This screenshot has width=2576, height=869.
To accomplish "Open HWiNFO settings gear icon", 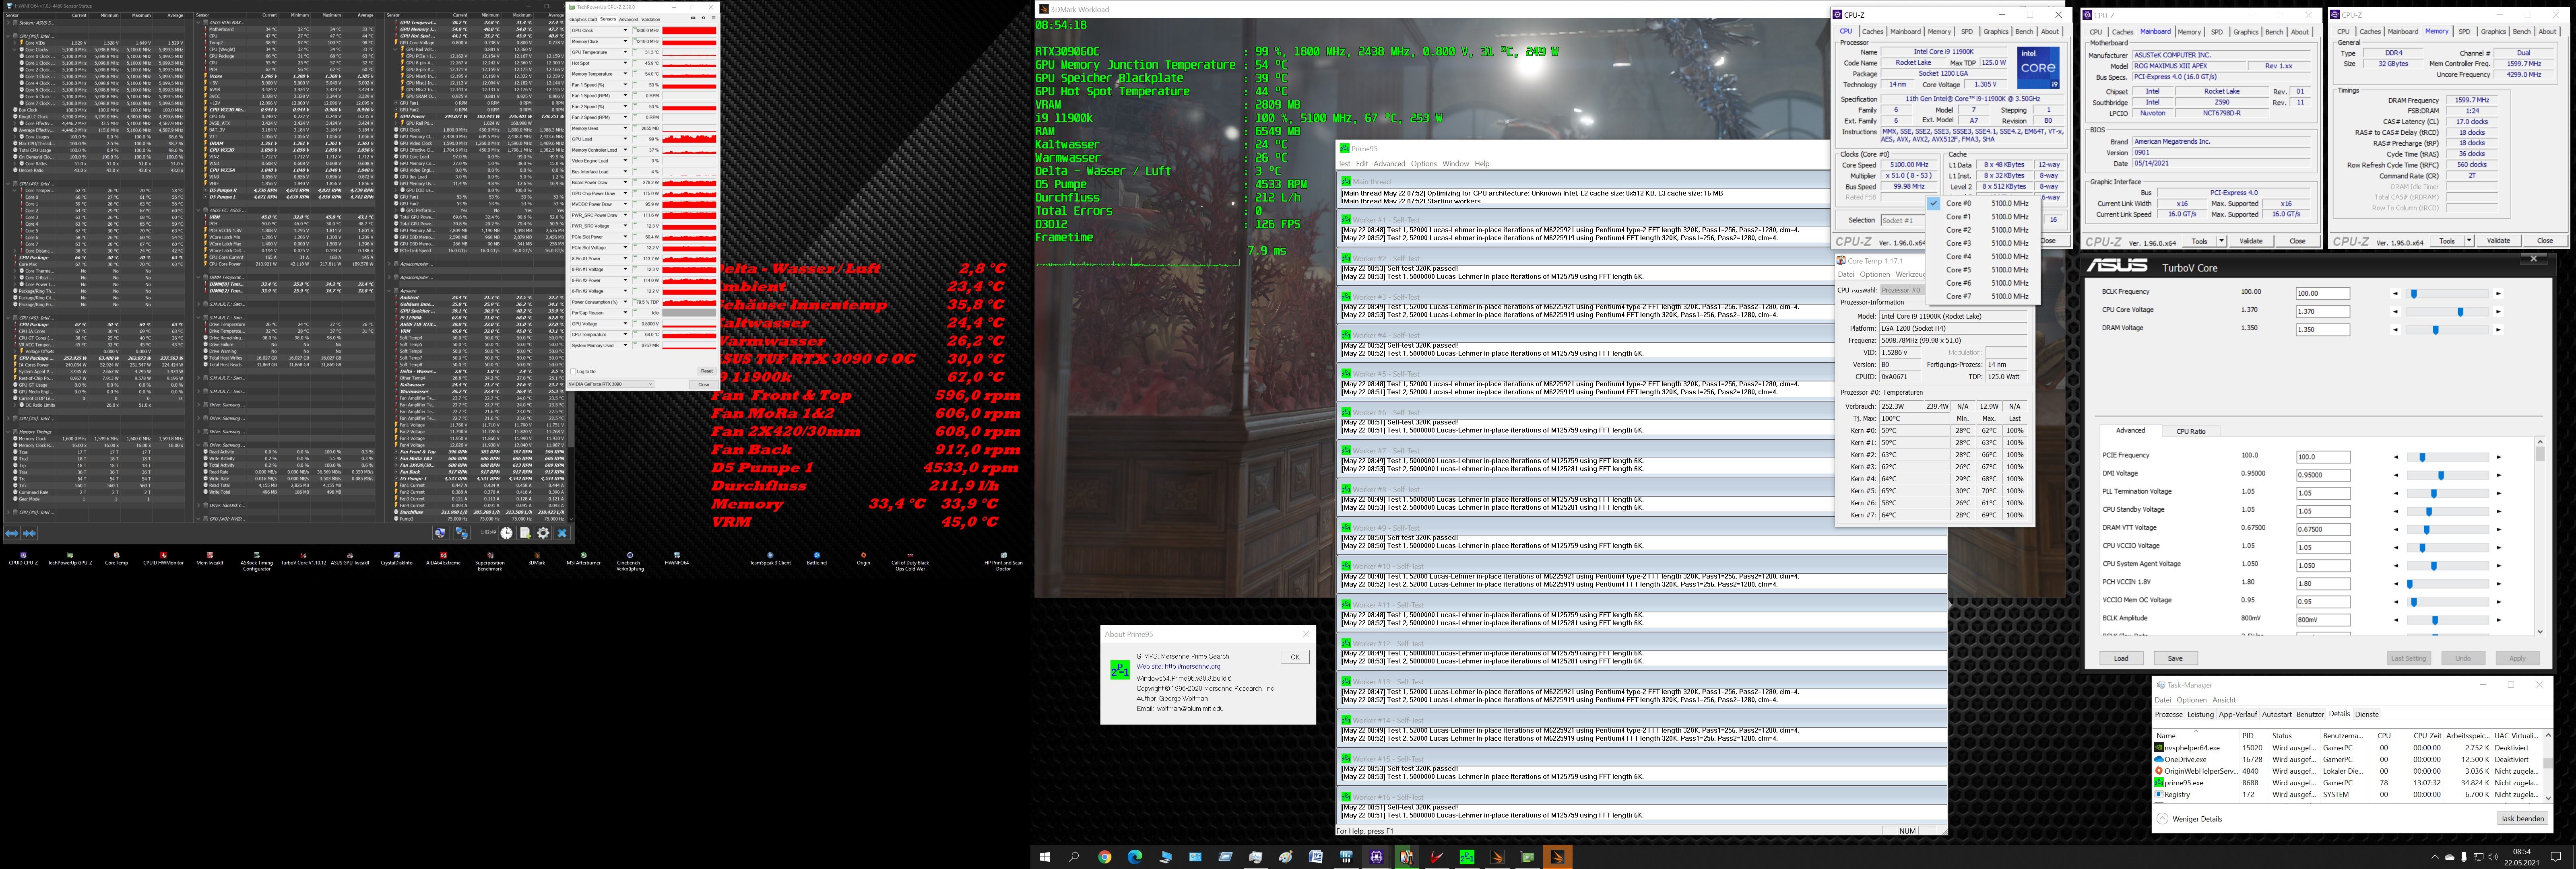I will (543, 533).
